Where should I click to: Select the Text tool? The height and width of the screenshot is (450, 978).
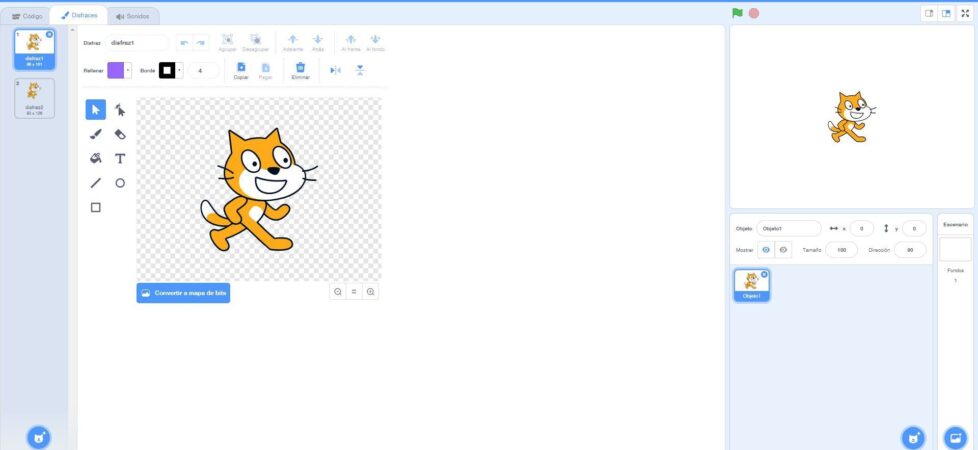click(120, 159)
